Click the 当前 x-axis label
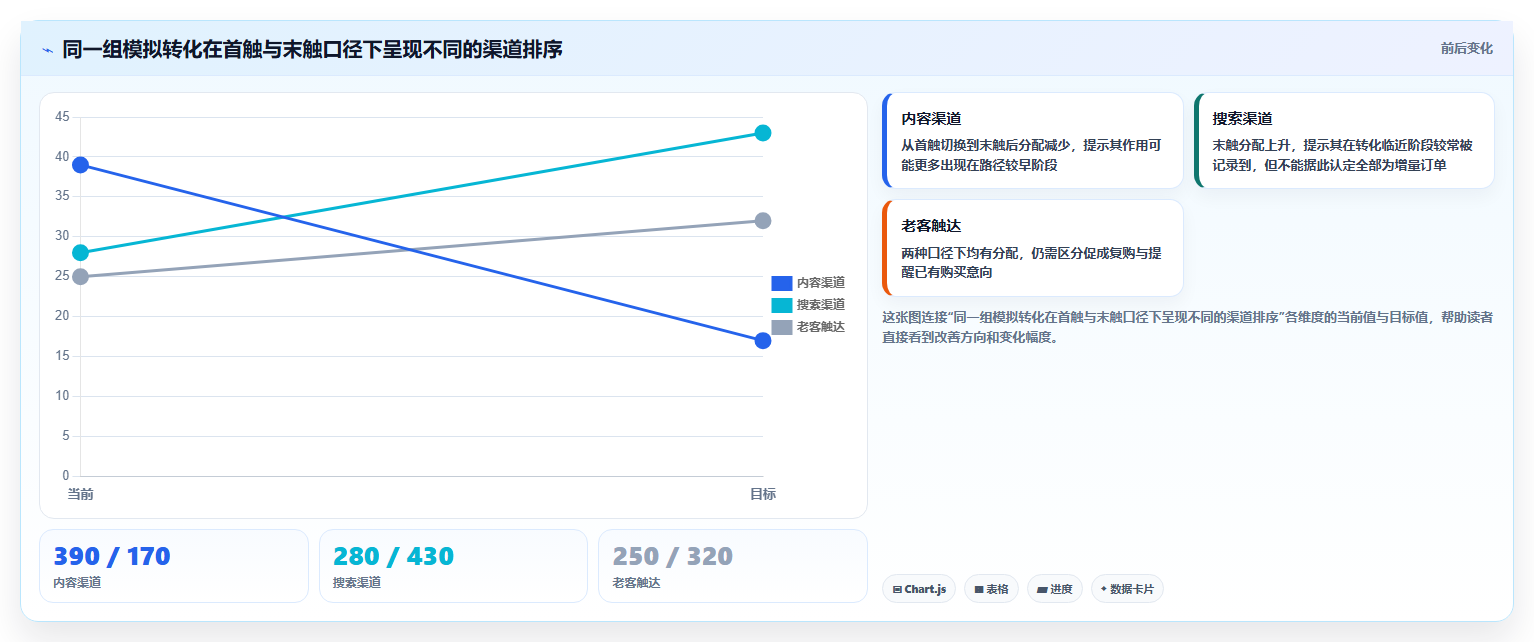 80,494
